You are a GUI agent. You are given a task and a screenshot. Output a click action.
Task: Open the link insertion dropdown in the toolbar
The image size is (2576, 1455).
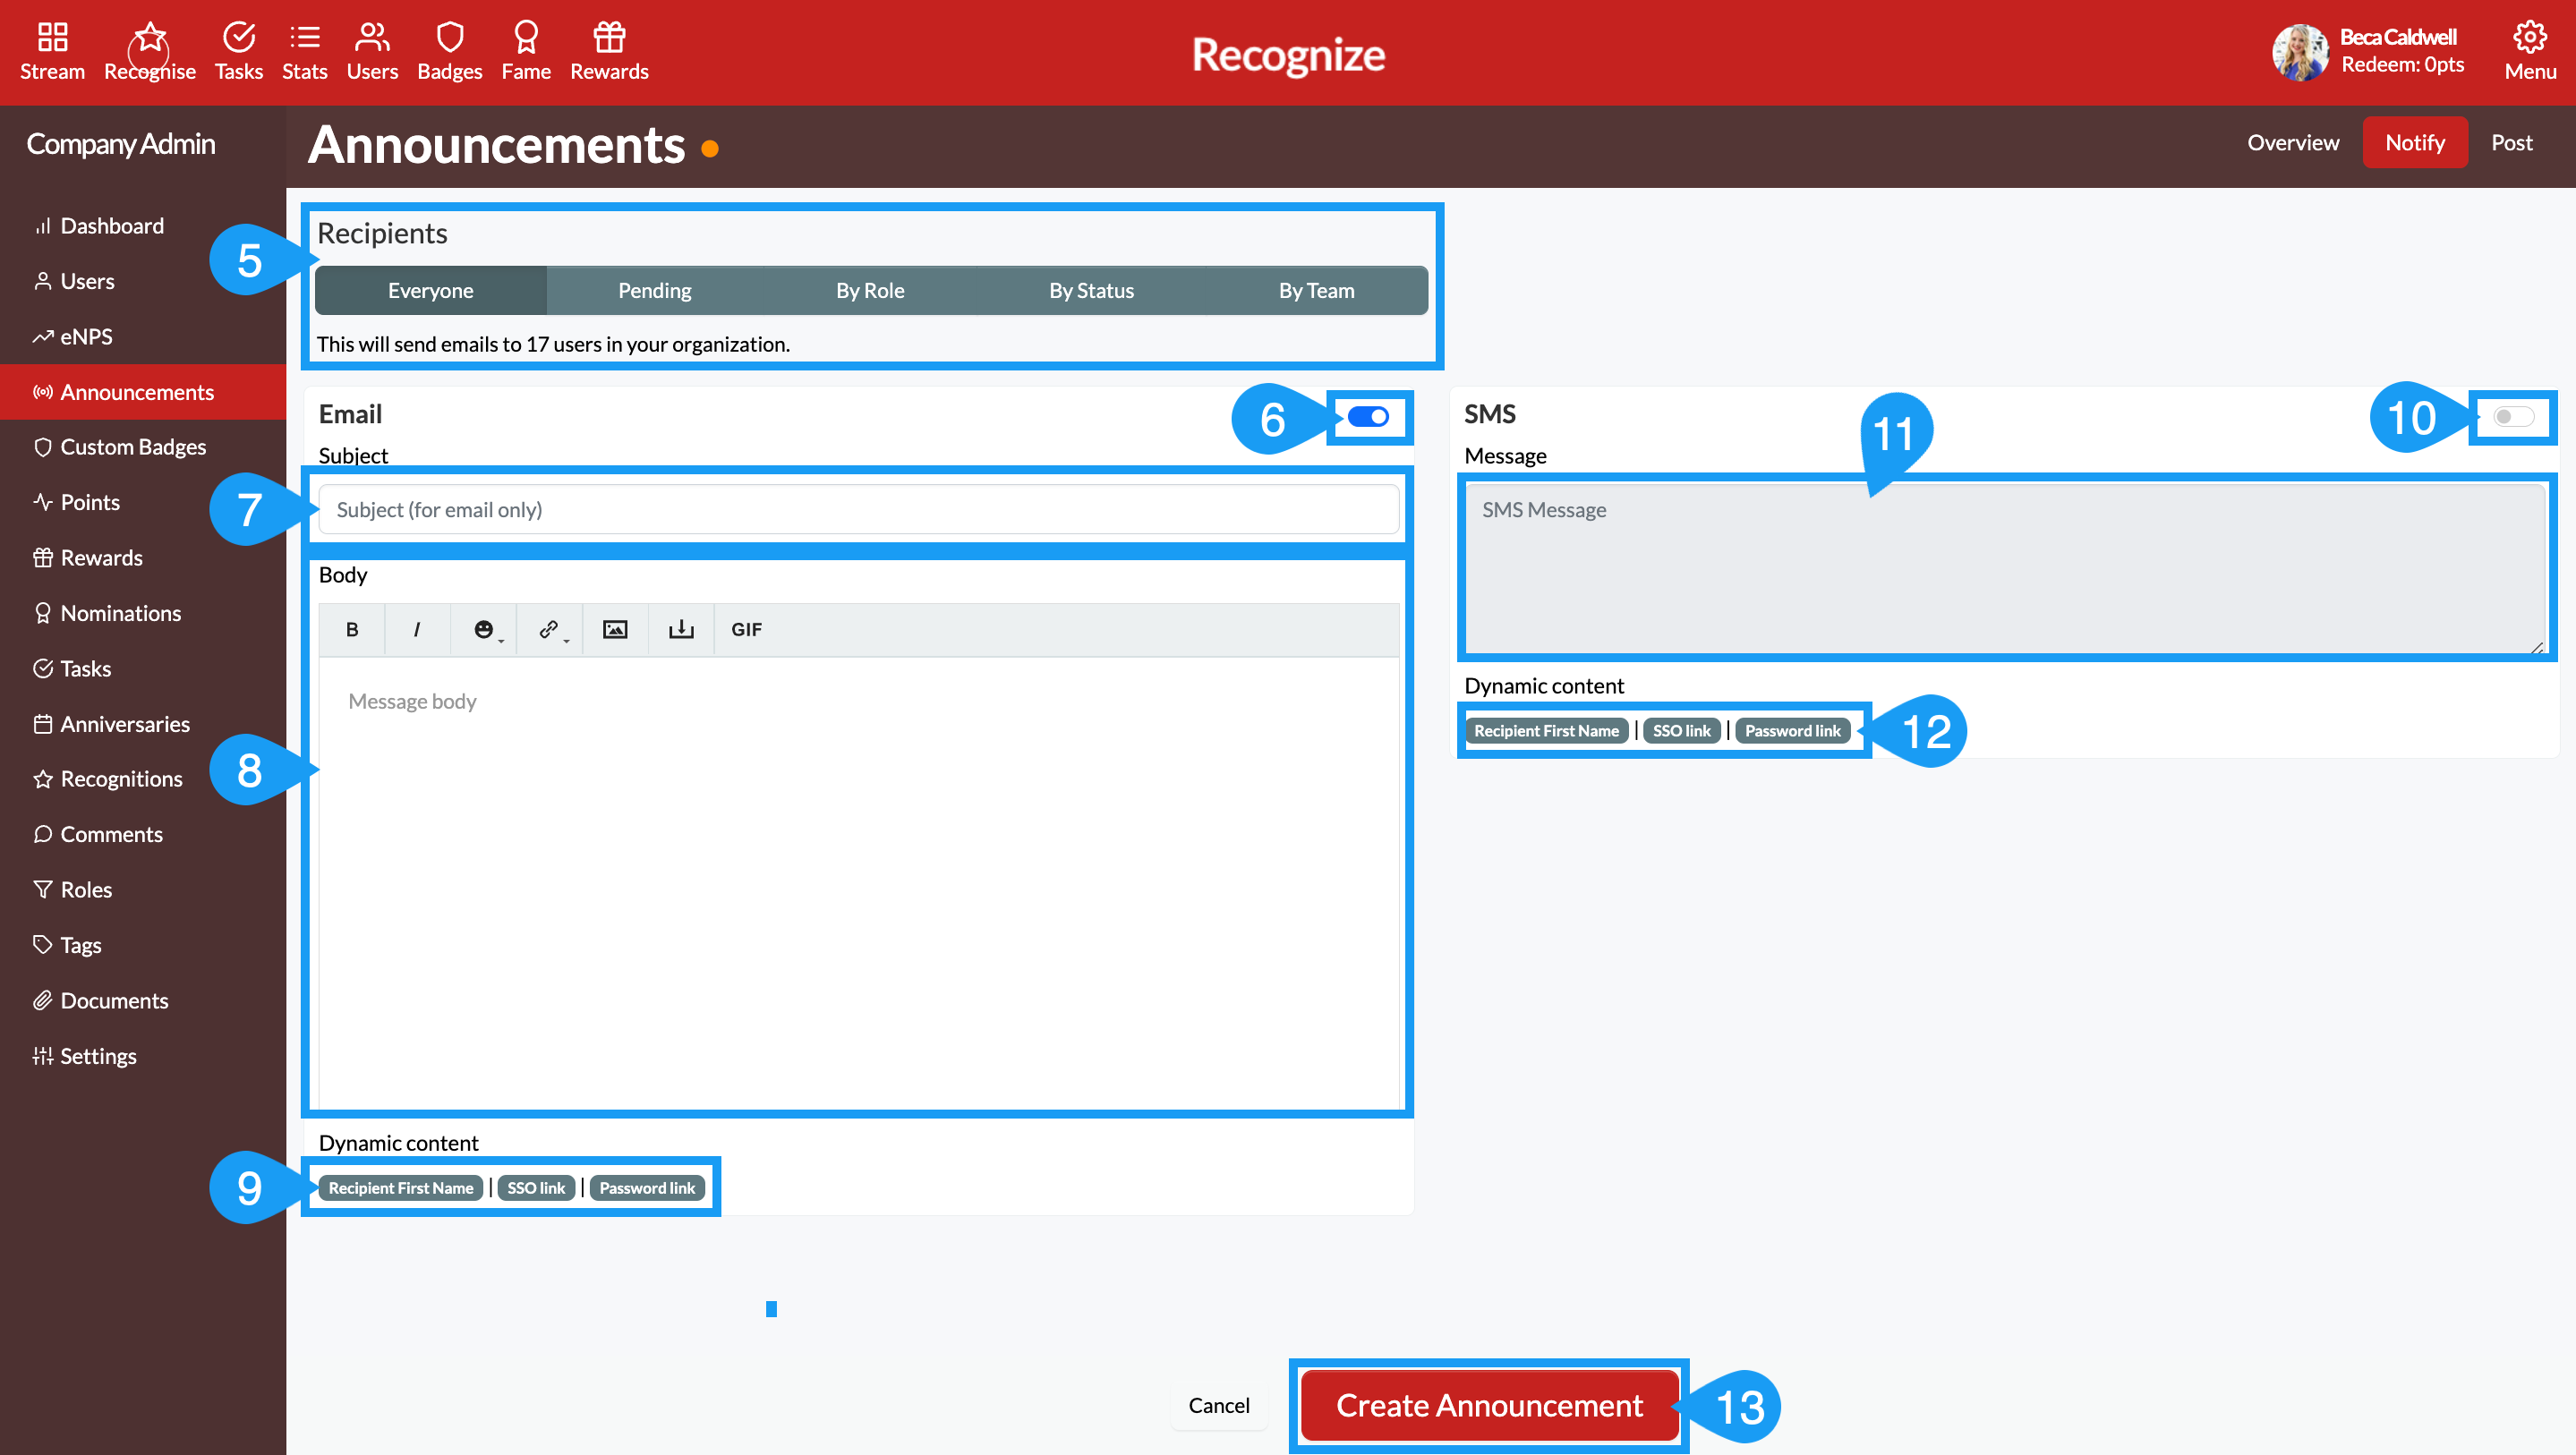549,629
